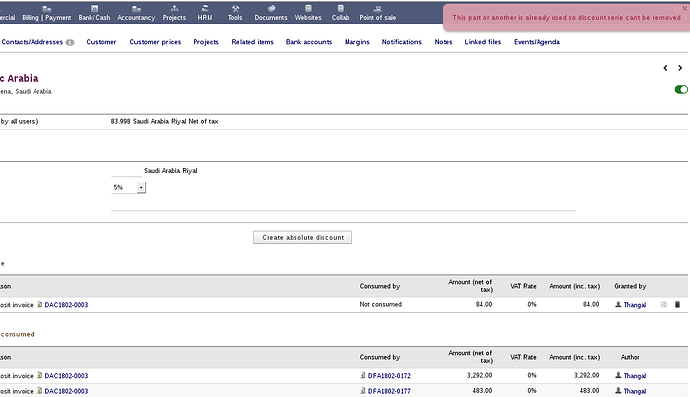
Task: Open user Thangal in the 3,292.00 row
Action: coord(635,376)
